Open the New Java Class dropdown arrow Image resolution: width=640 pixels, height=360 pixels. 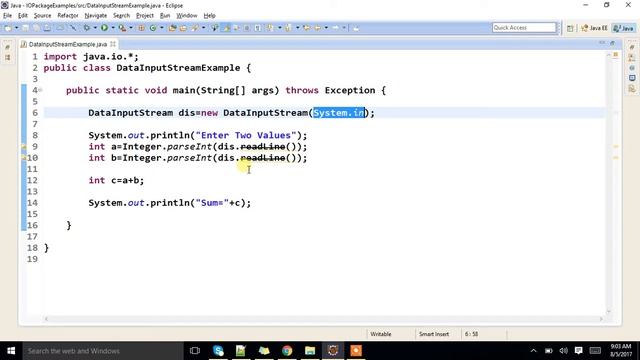point(162,28)
